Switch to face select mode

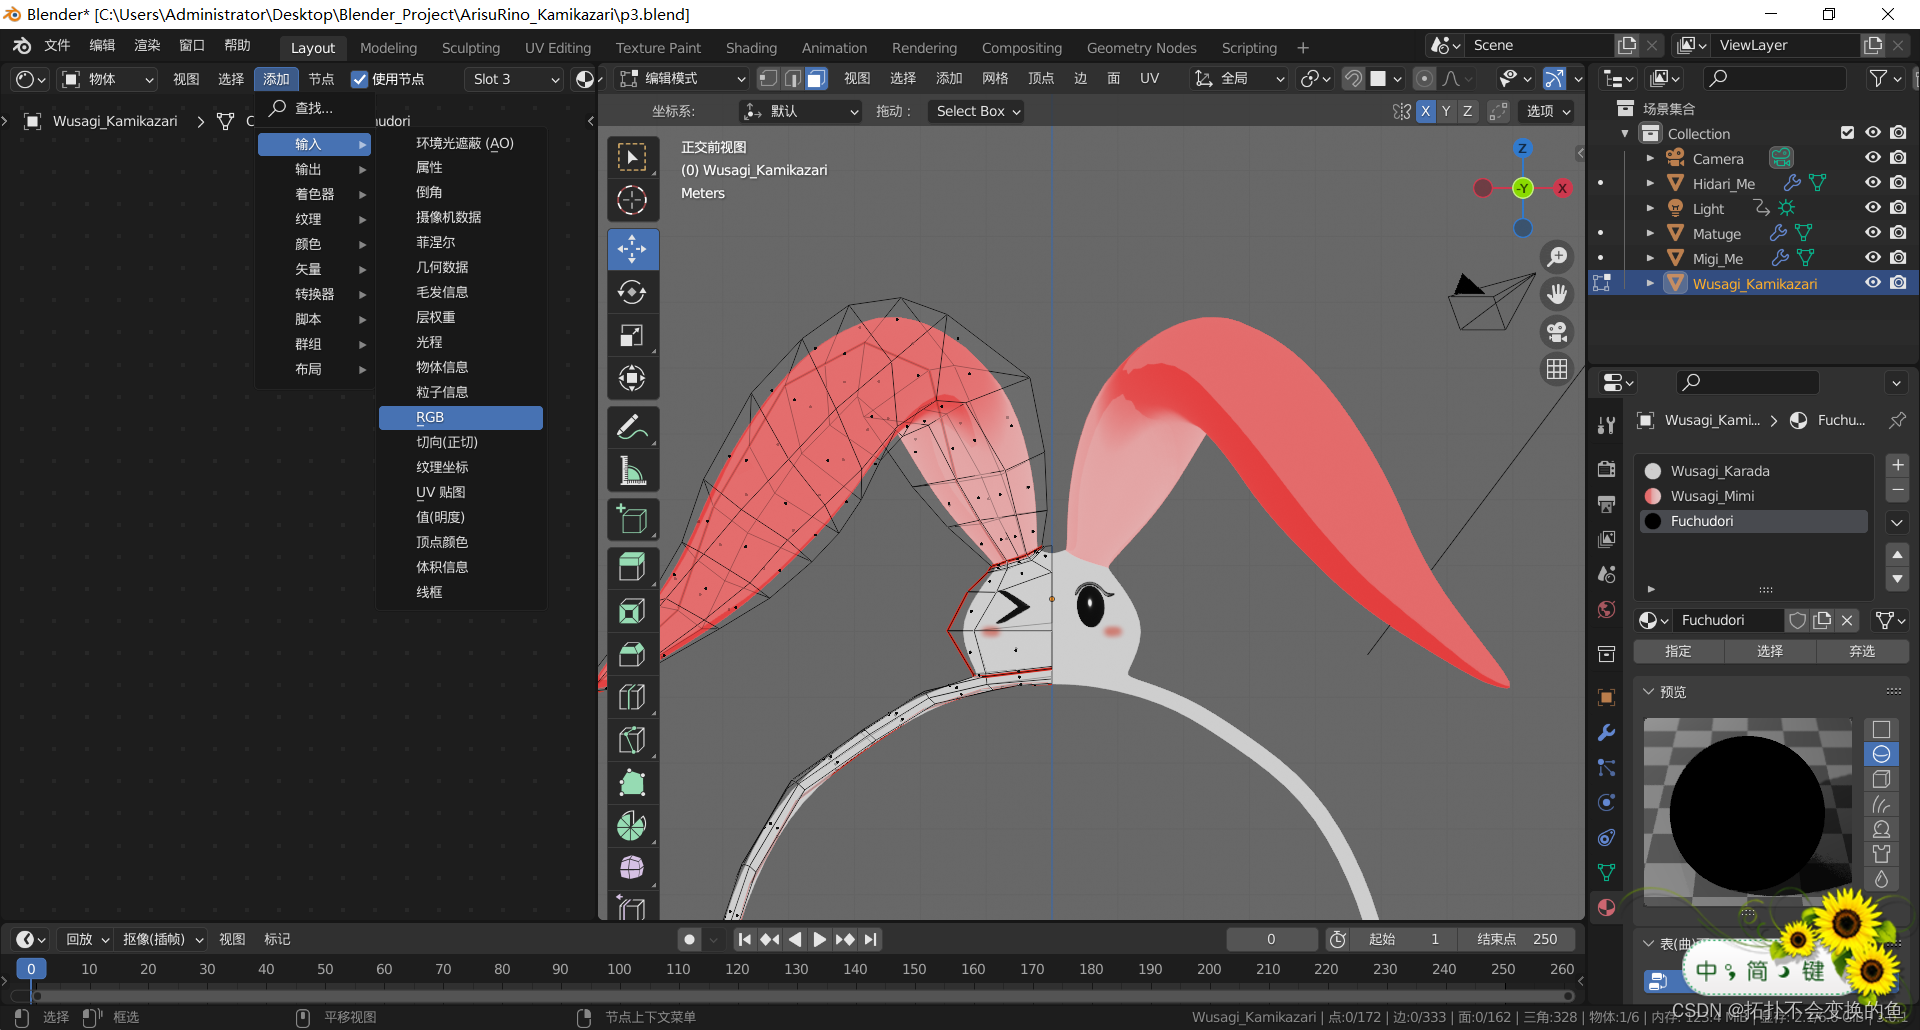[x=817, y=79]
